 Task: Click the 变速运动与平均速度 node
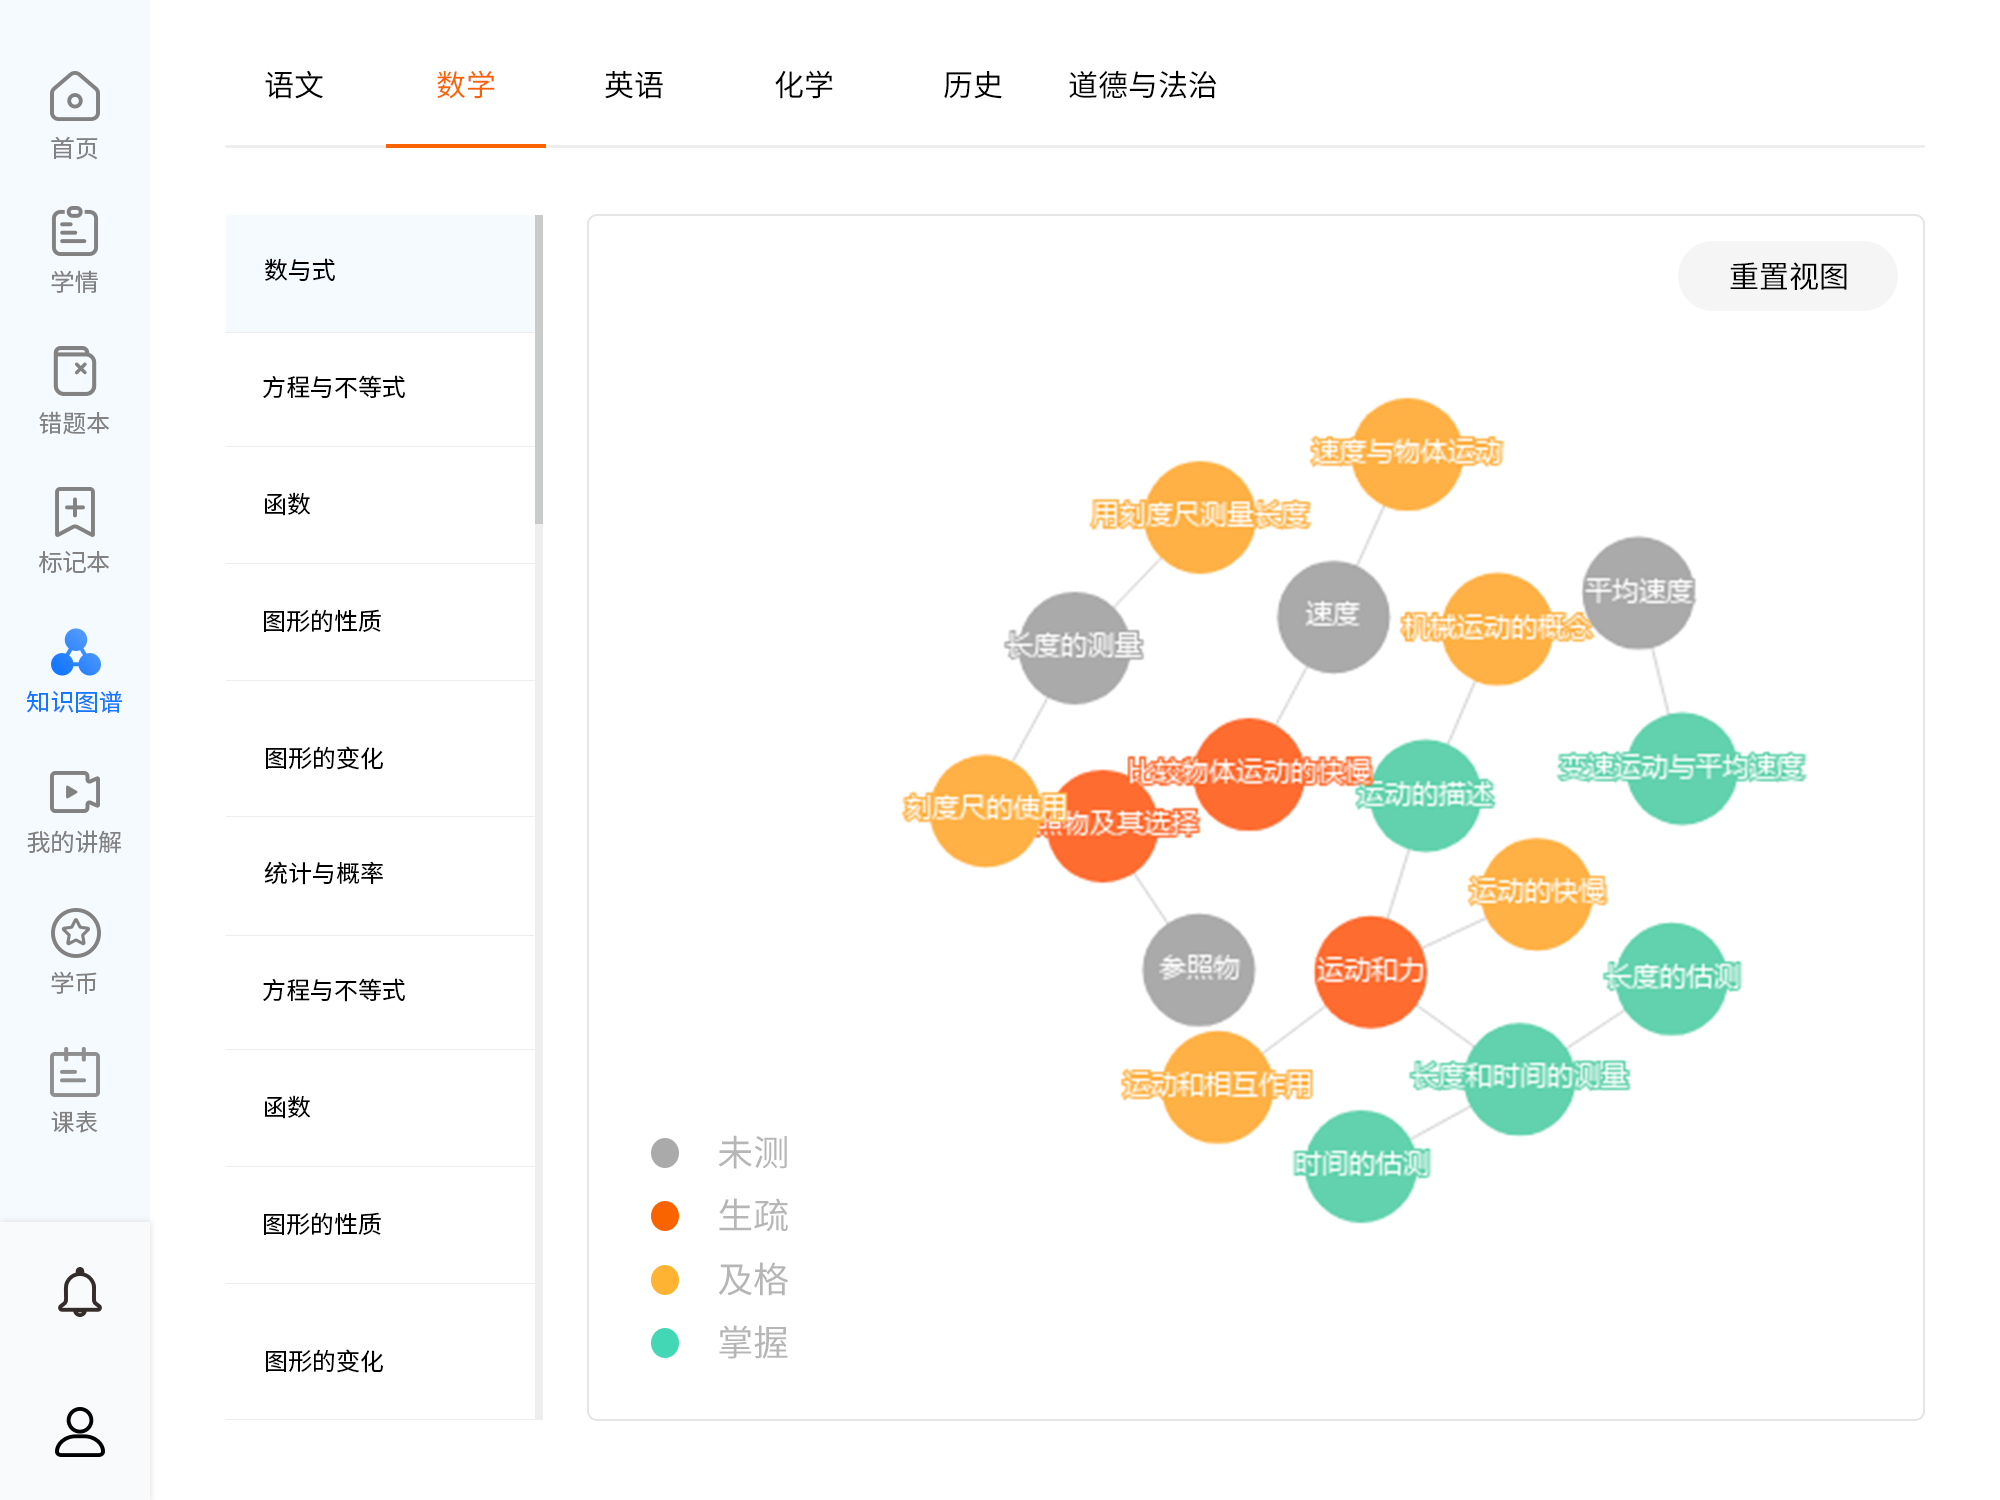pos(1682,768)
